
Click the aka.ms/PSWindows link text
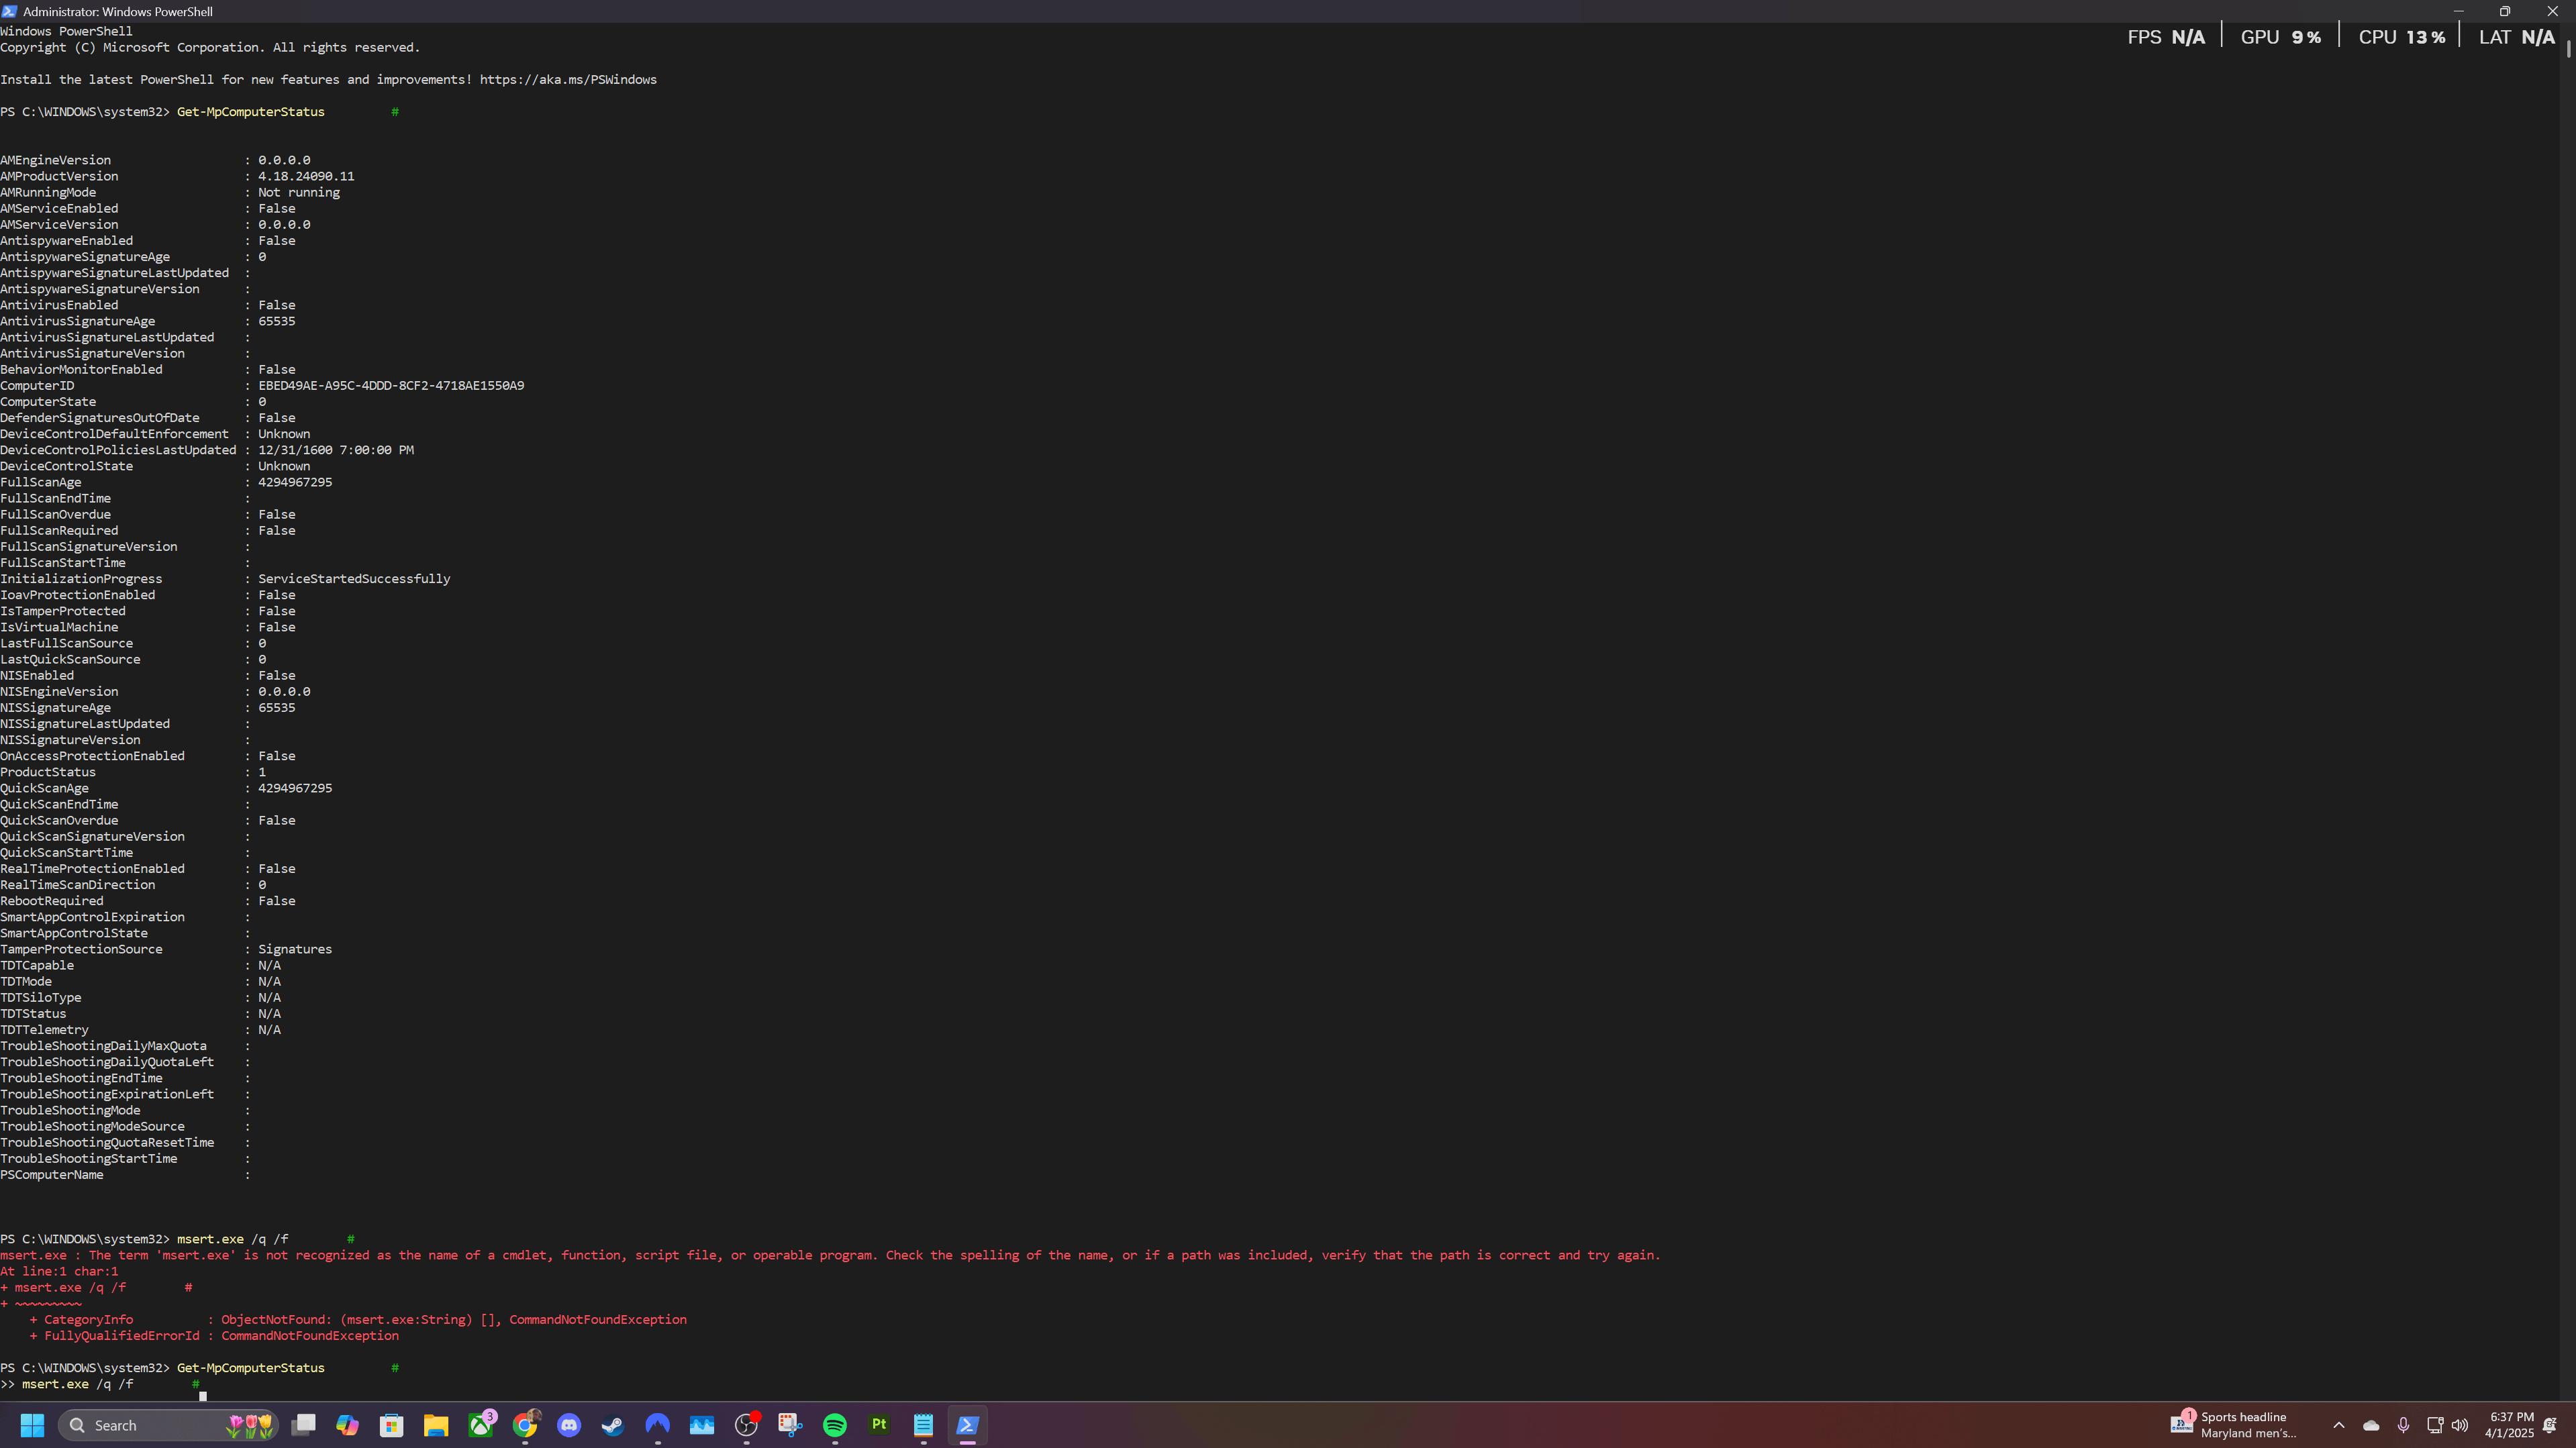568,79
